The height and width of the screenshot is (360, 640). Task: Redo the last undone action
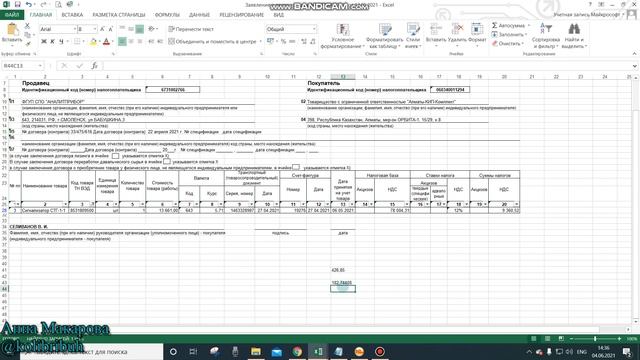tap(43, 4)
